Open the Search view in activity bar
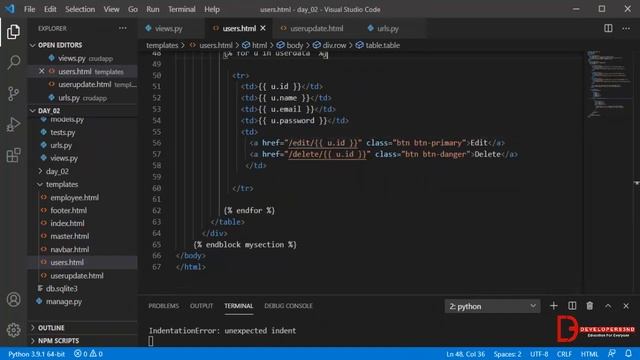 [x=13, y=62]
